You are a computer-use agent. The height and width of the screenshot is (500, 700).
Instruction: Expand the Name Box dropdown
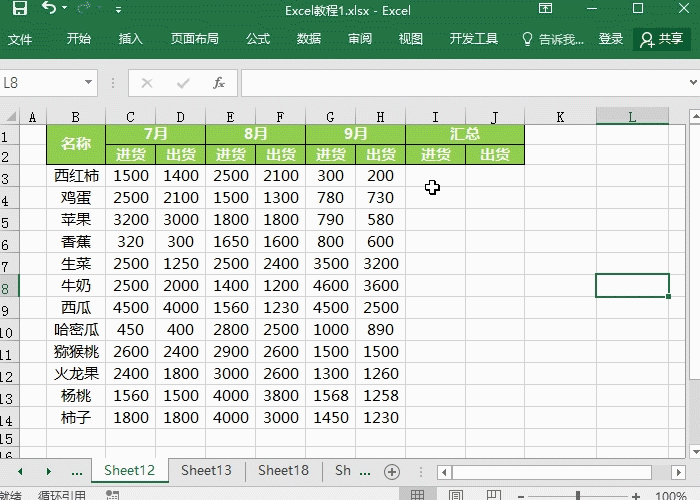coord(89,83)
